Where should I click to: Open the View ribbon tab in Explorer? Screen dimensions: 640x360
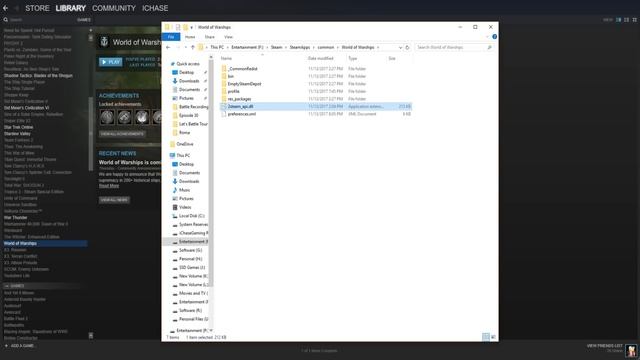[x=228, y=37]
